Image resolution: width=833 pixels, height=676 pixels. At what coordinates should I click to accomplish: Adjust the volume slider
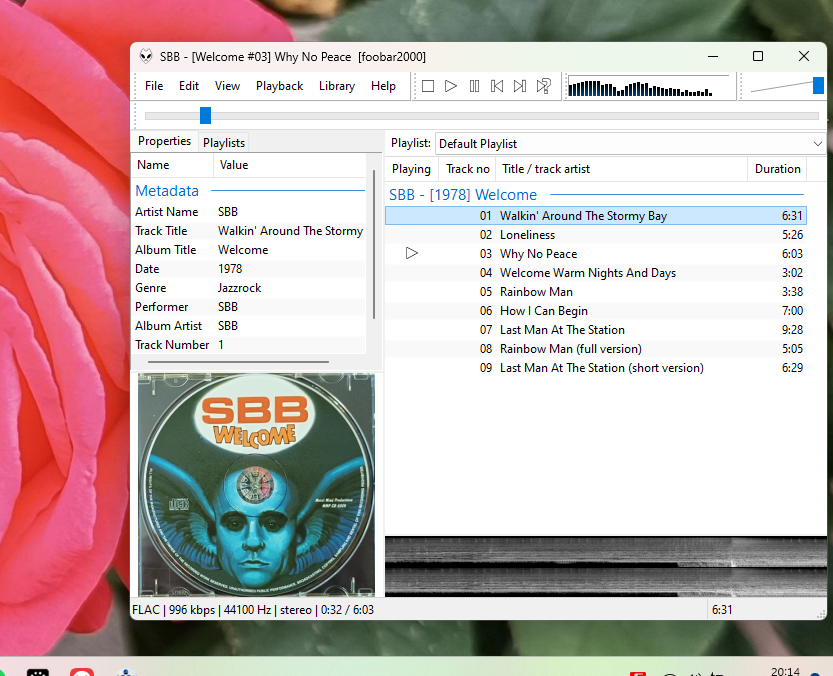[818, 86]
